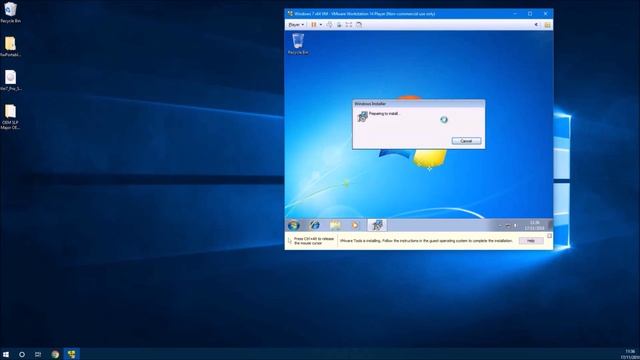Open the guest Recycle Bin icon
The width and height of the screenshot is (640, 360).
pos(298,44)
